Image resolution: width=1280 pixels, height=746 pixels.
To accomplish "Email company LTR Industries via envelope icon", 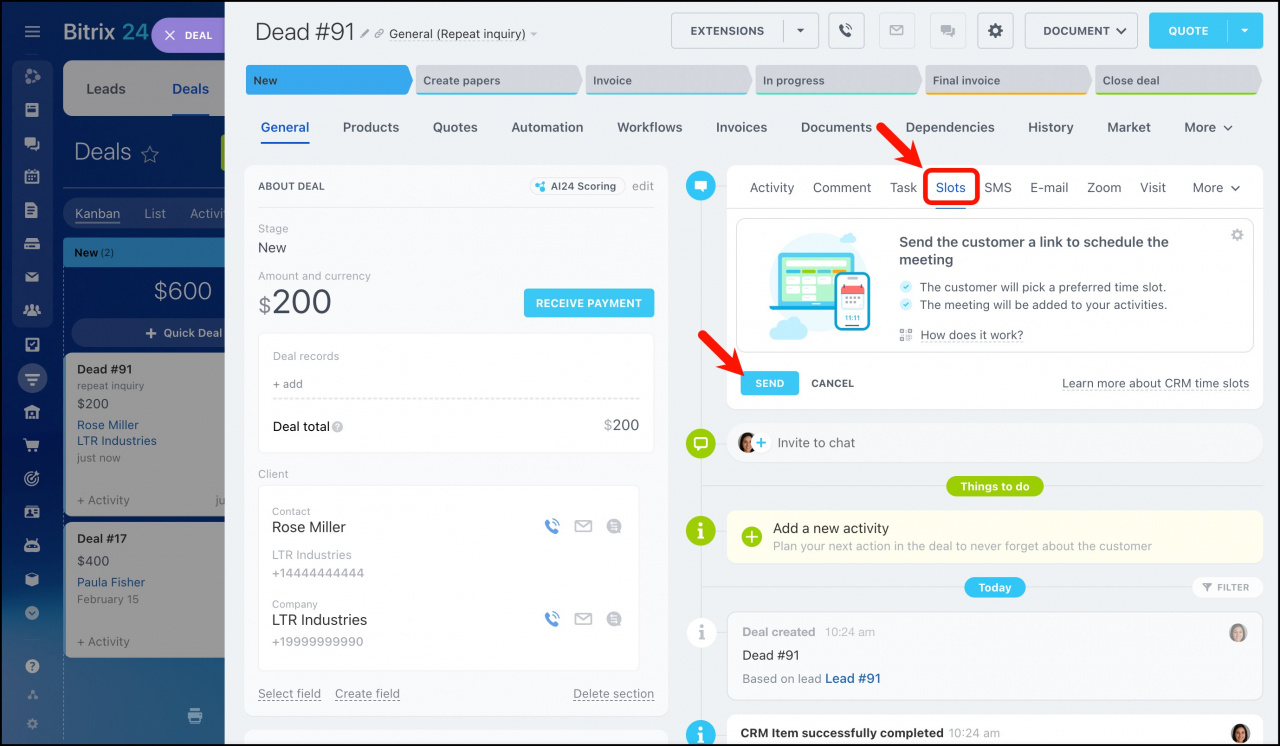I will click(583, 619).
